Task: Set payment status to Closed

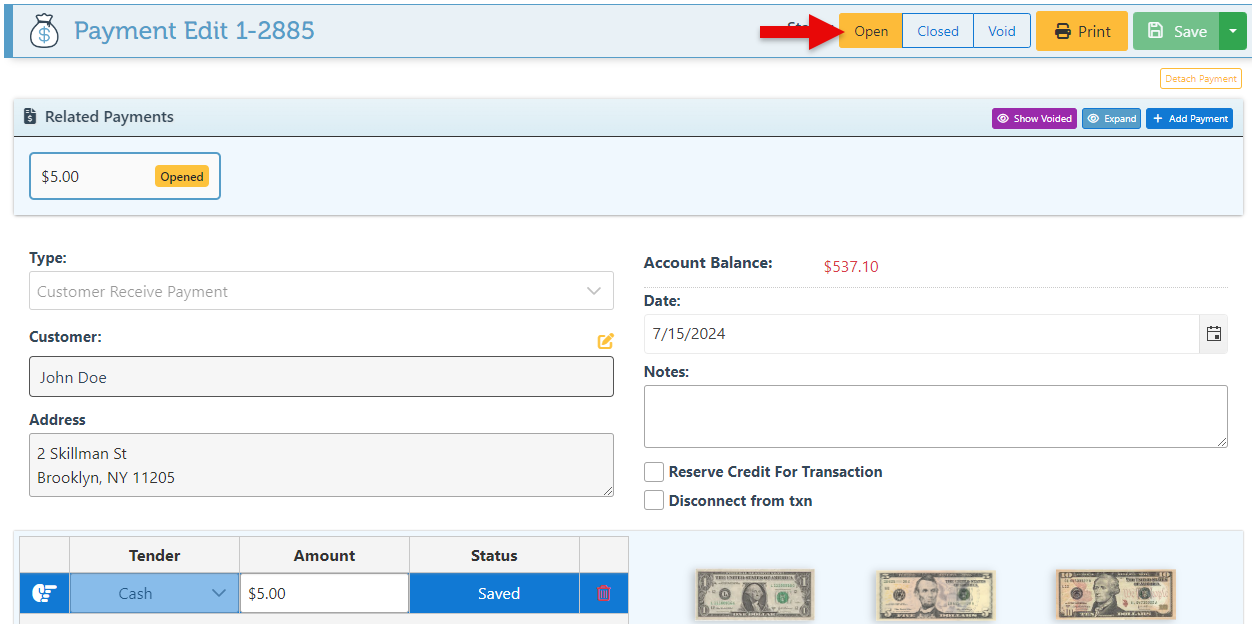Action: pos(938,31)
